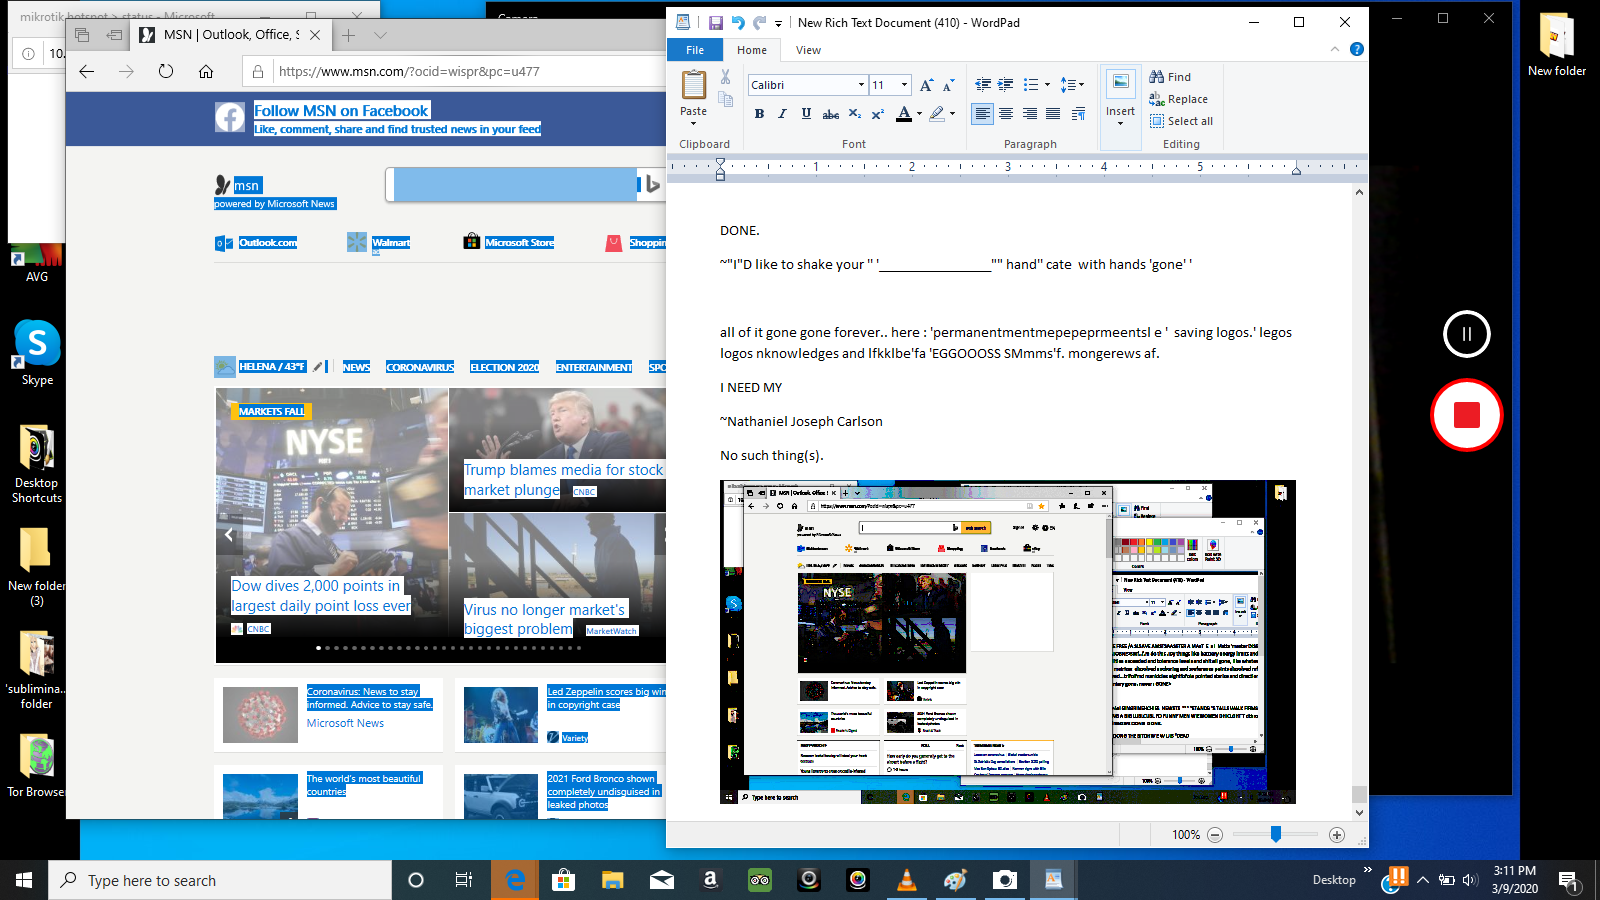Open the Paste menu arrow in WordPad
1600x900 pixels.
(x=694, y=122)
